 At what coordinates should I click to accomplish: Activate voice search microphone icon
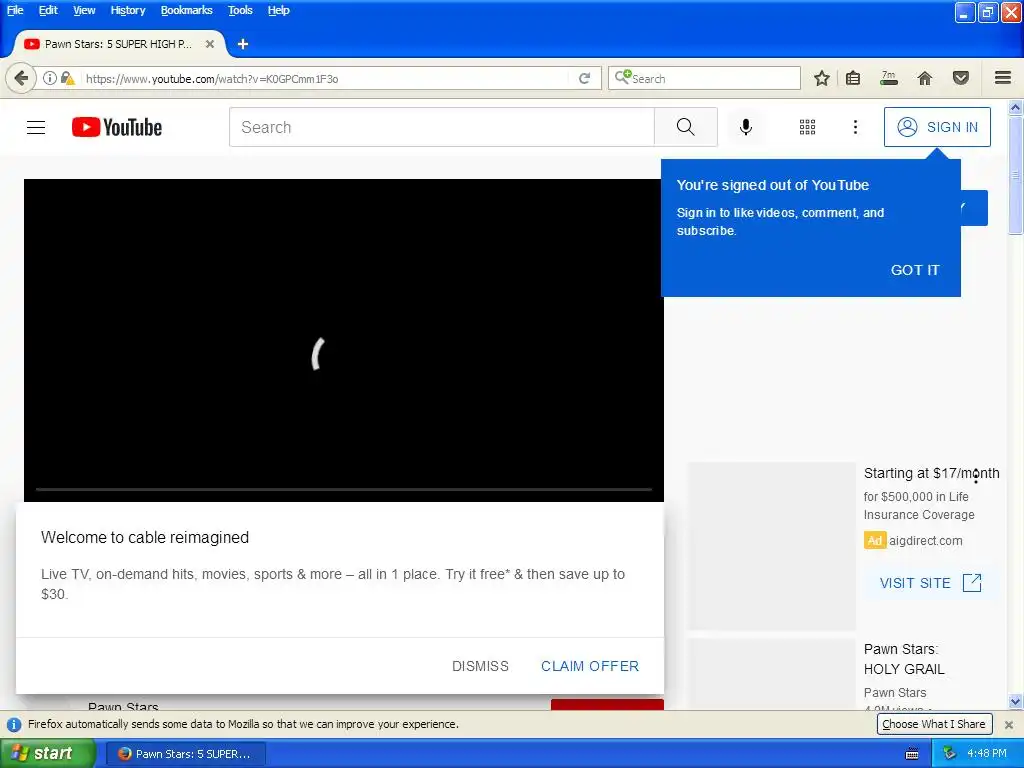745,127
